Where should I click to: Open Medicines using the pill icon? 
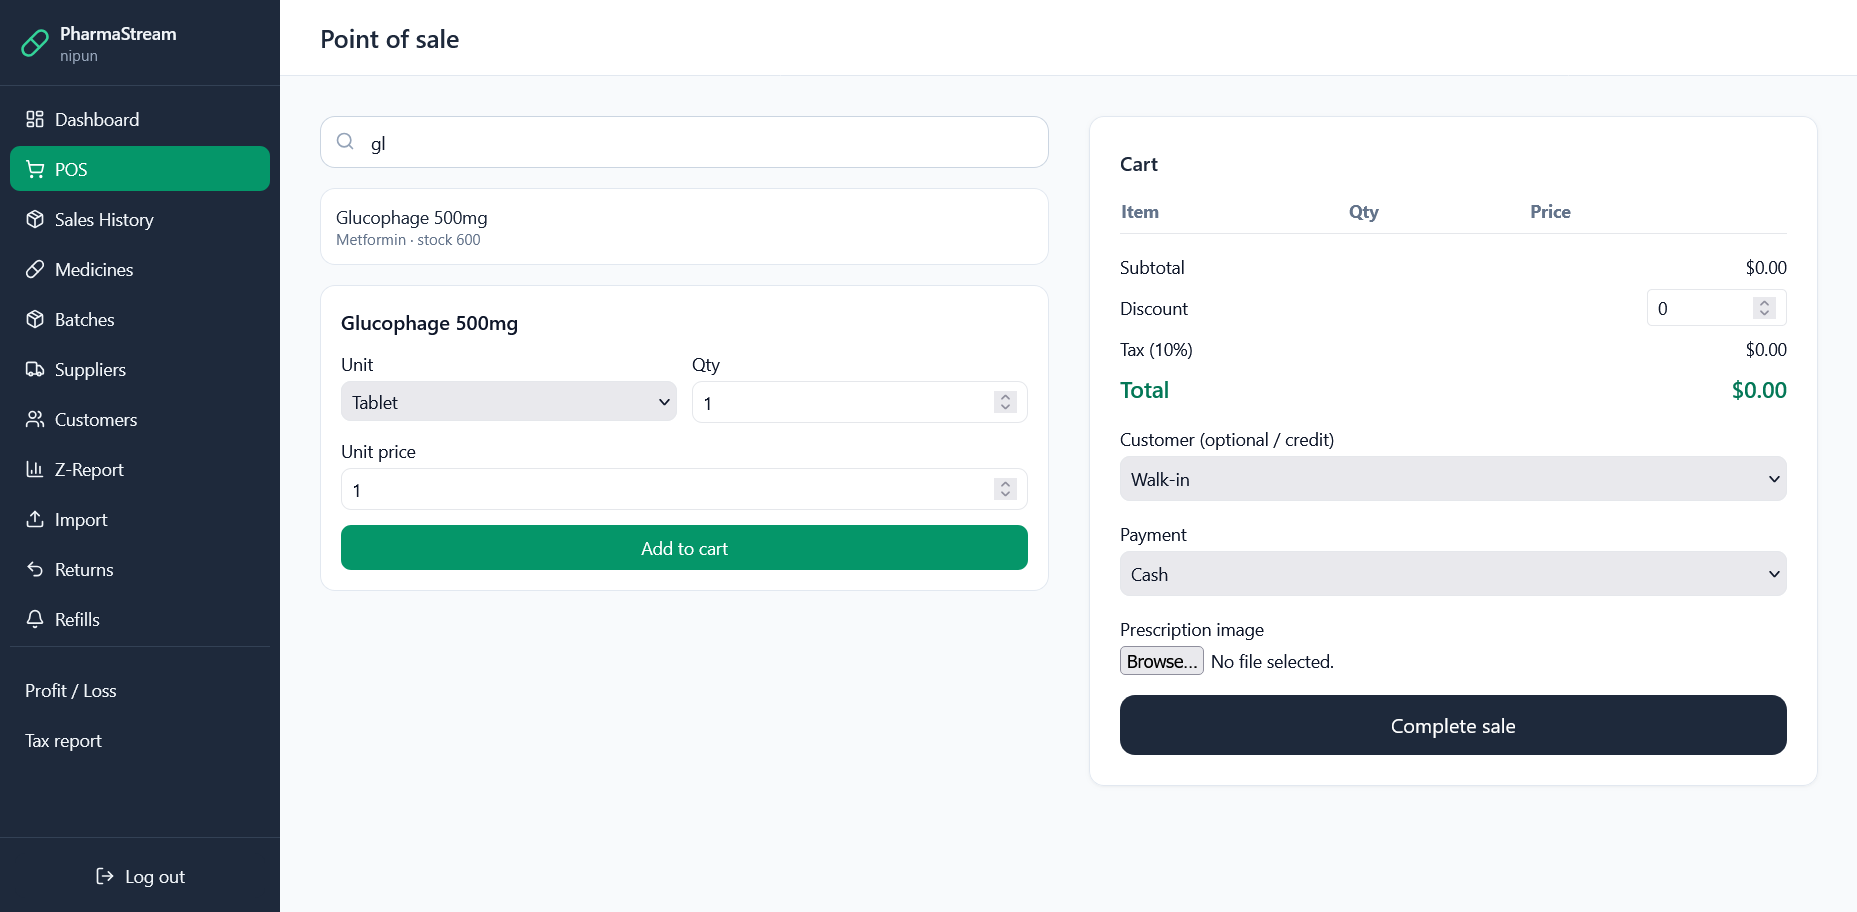[35, 269]
